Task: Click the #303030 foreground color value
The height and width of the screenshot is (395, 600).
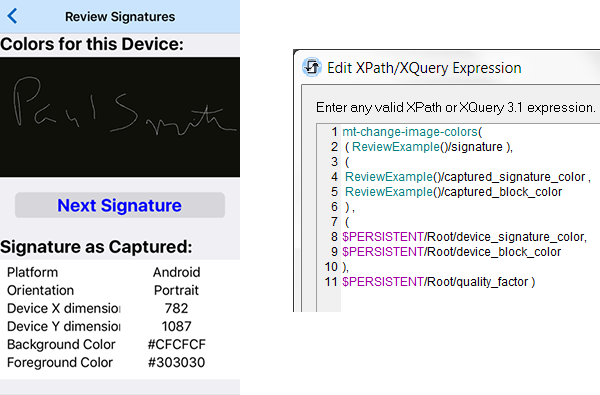Action: [176, 362]
